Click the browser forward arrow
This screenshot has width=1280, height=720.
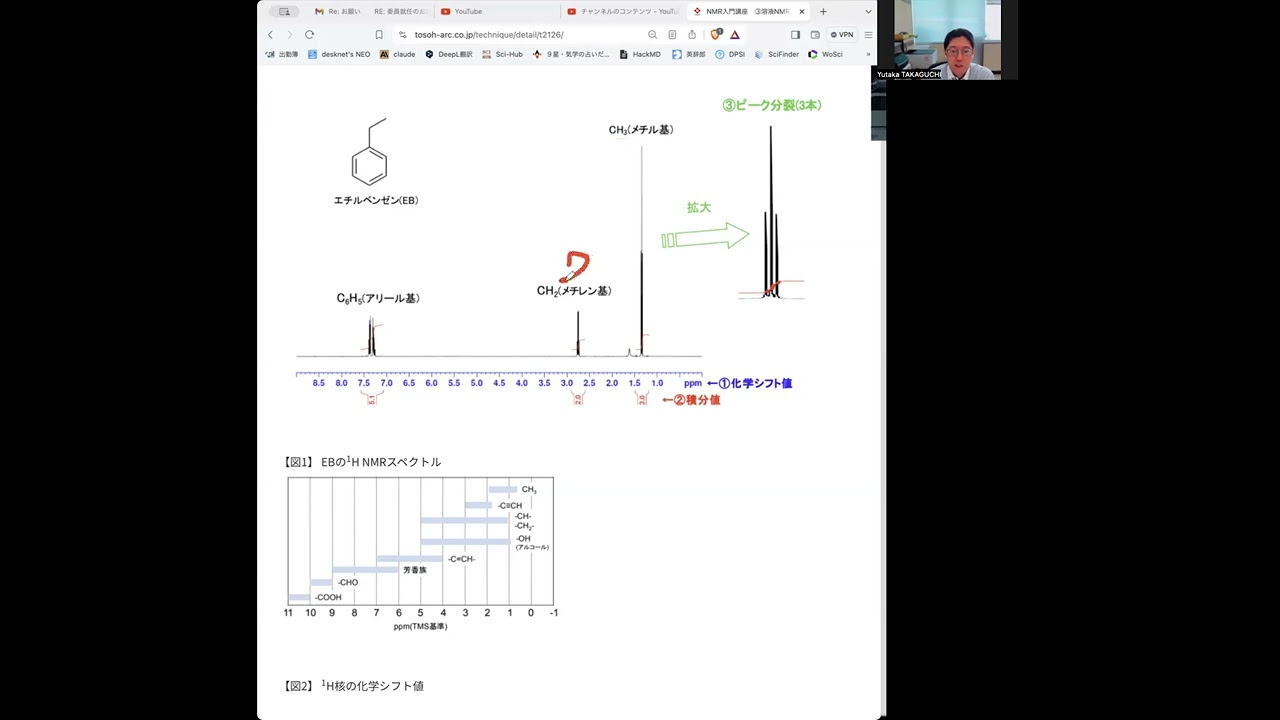(x=290, y=34)
